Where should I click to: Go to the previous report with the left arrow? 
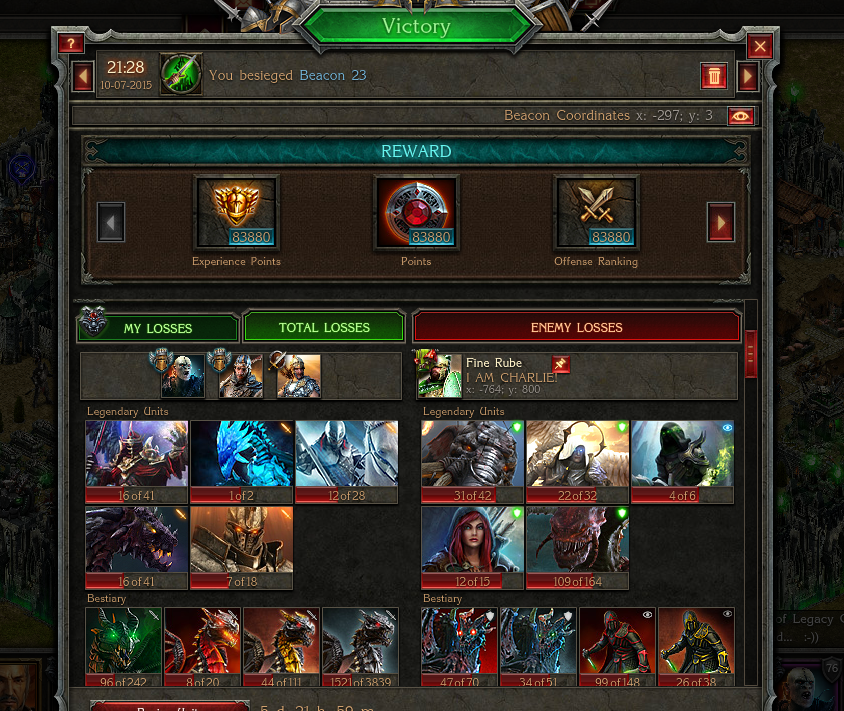click(x=83, y=76)
